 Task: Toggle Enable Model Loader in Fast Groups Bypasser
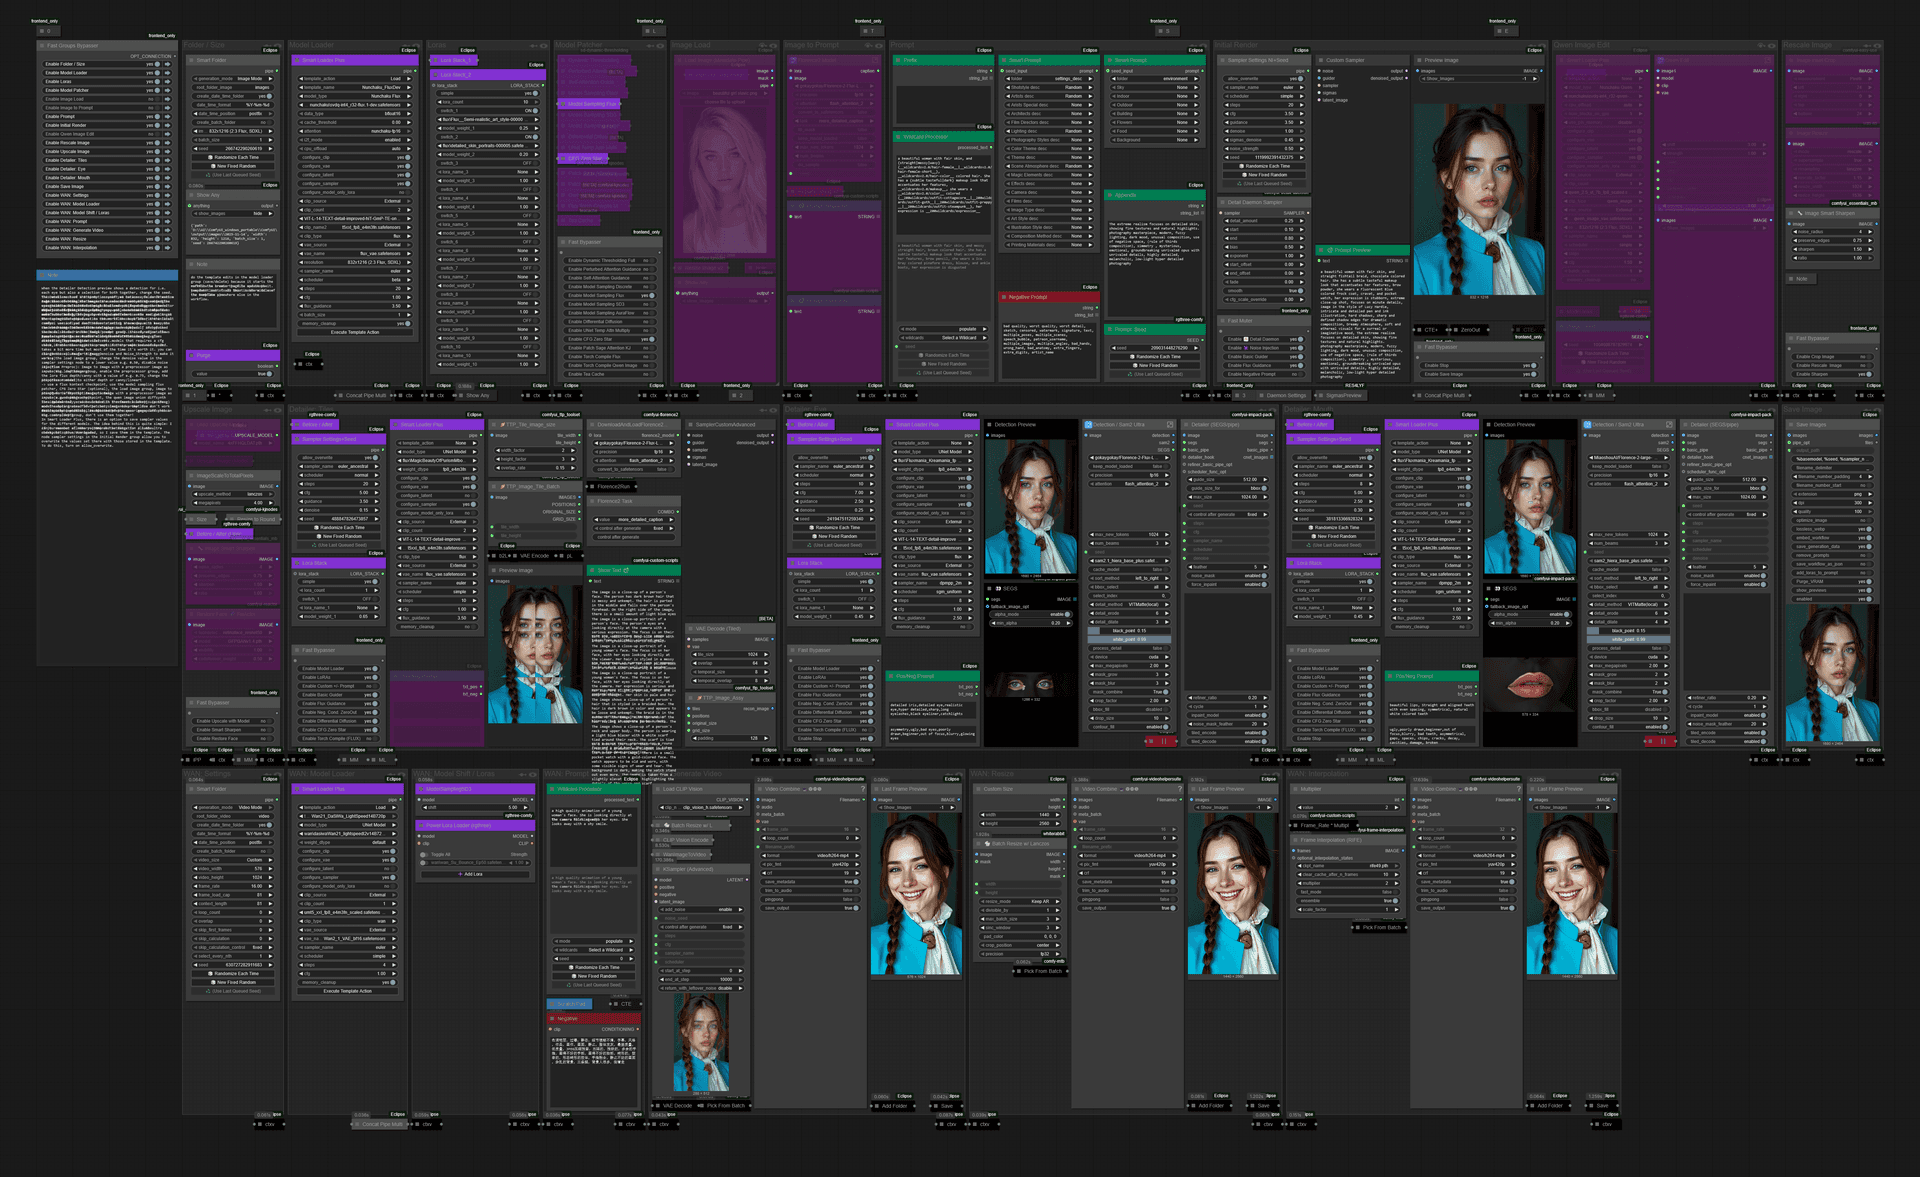(156, 73)
